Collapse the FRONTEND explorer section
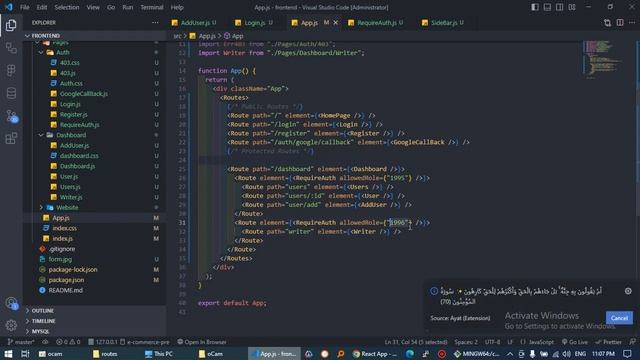The height and width of the screenshot is (360, 640). (x=95, y=36)
